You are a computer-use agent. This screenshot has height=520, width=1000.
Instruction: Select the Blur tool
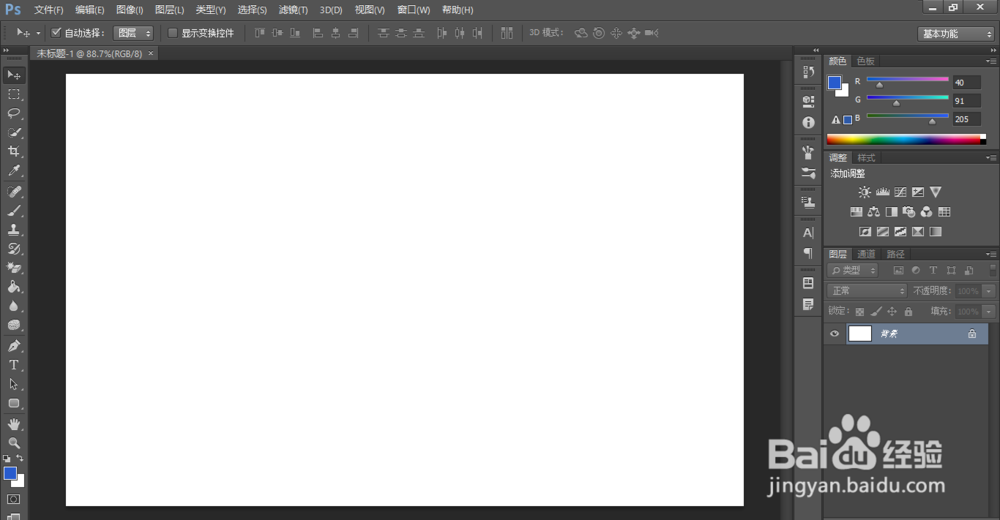coord(13,306)
